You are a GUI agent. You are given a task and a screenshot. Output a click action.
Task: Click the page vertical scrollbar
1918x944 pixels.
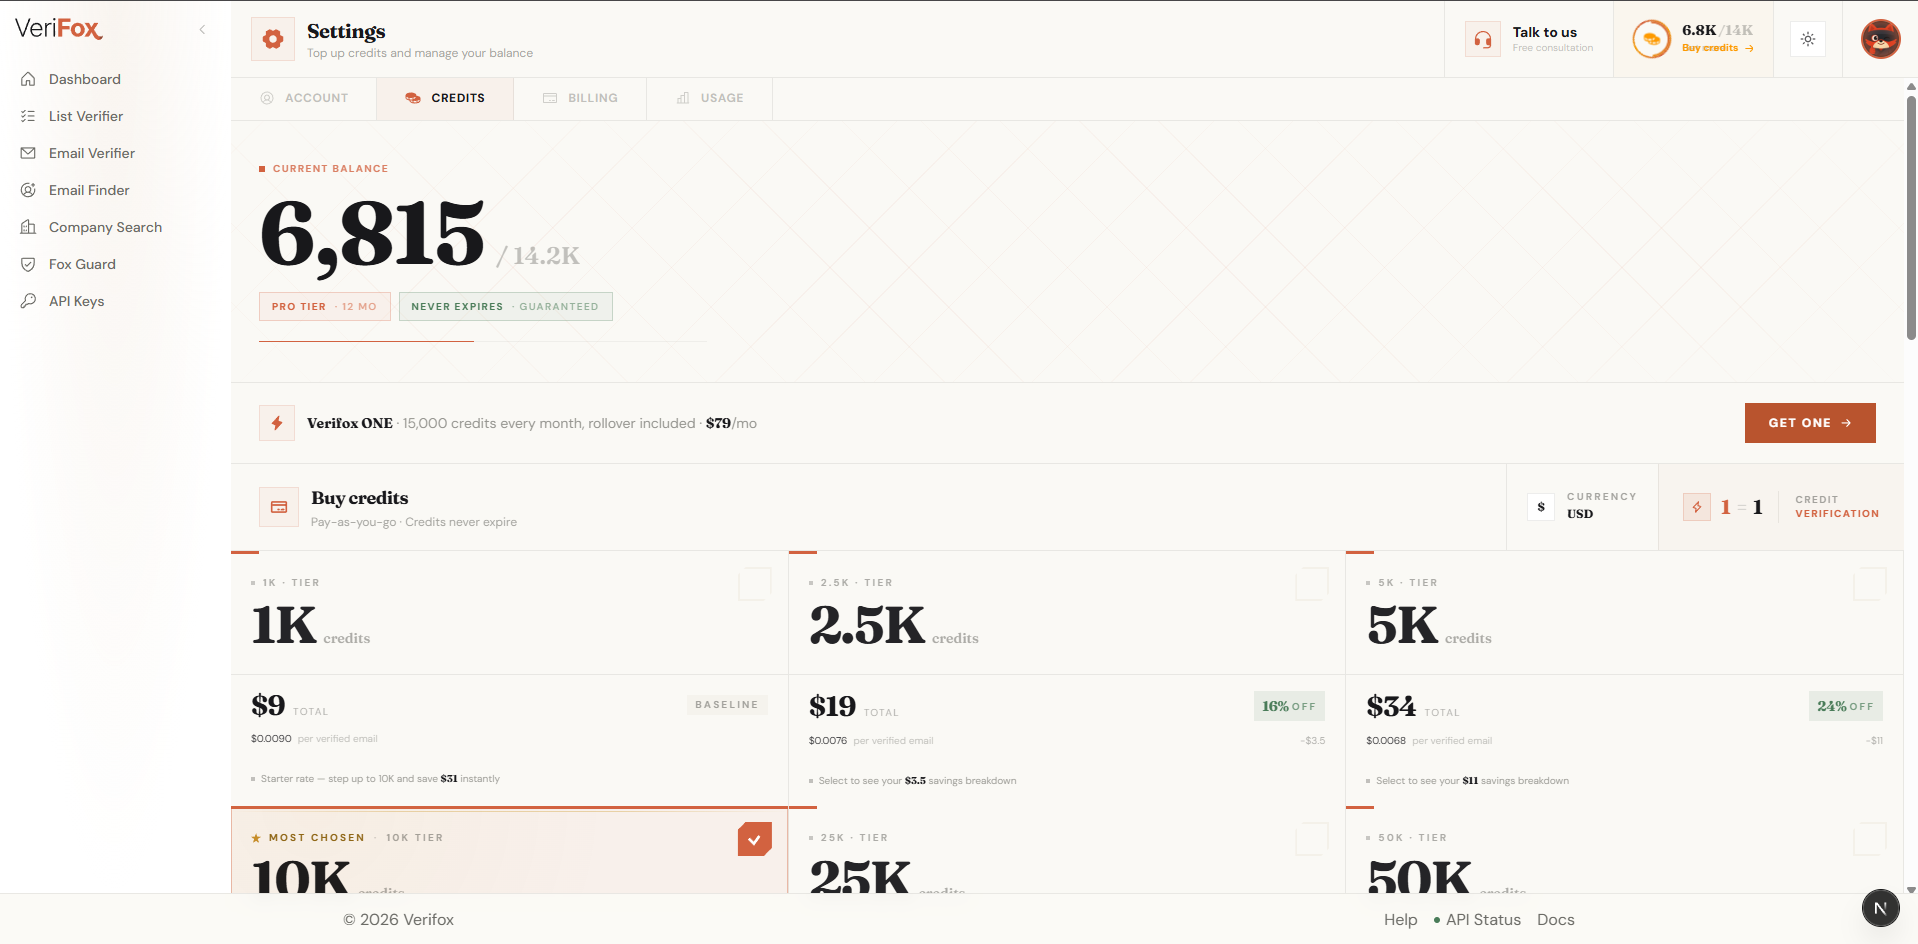(x=1911, y=216)
